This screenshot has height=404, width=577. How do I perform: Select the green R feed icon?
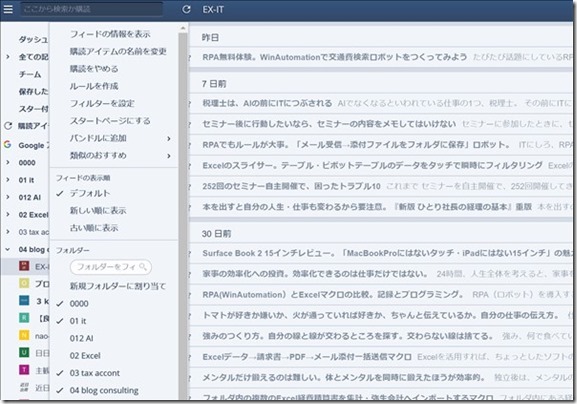tap(24, 318)
